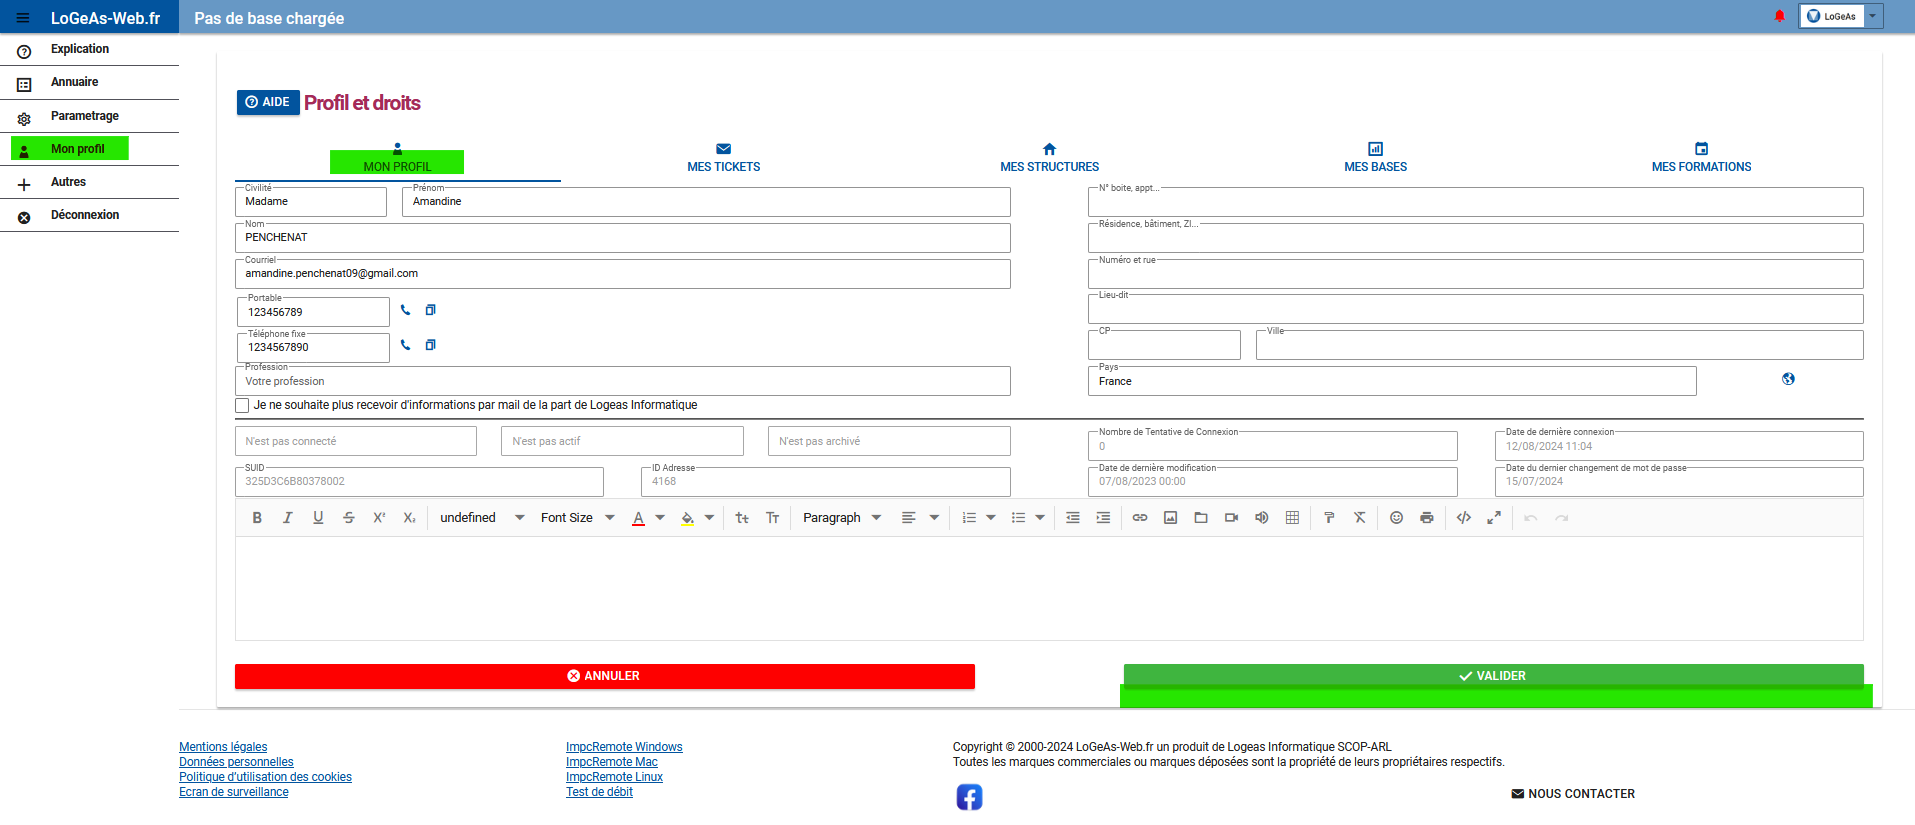The width and height of the screenshot is (1915, 825).
Task: Toggle the 'N'est pas archivé' status field
Action: [888, 441]
